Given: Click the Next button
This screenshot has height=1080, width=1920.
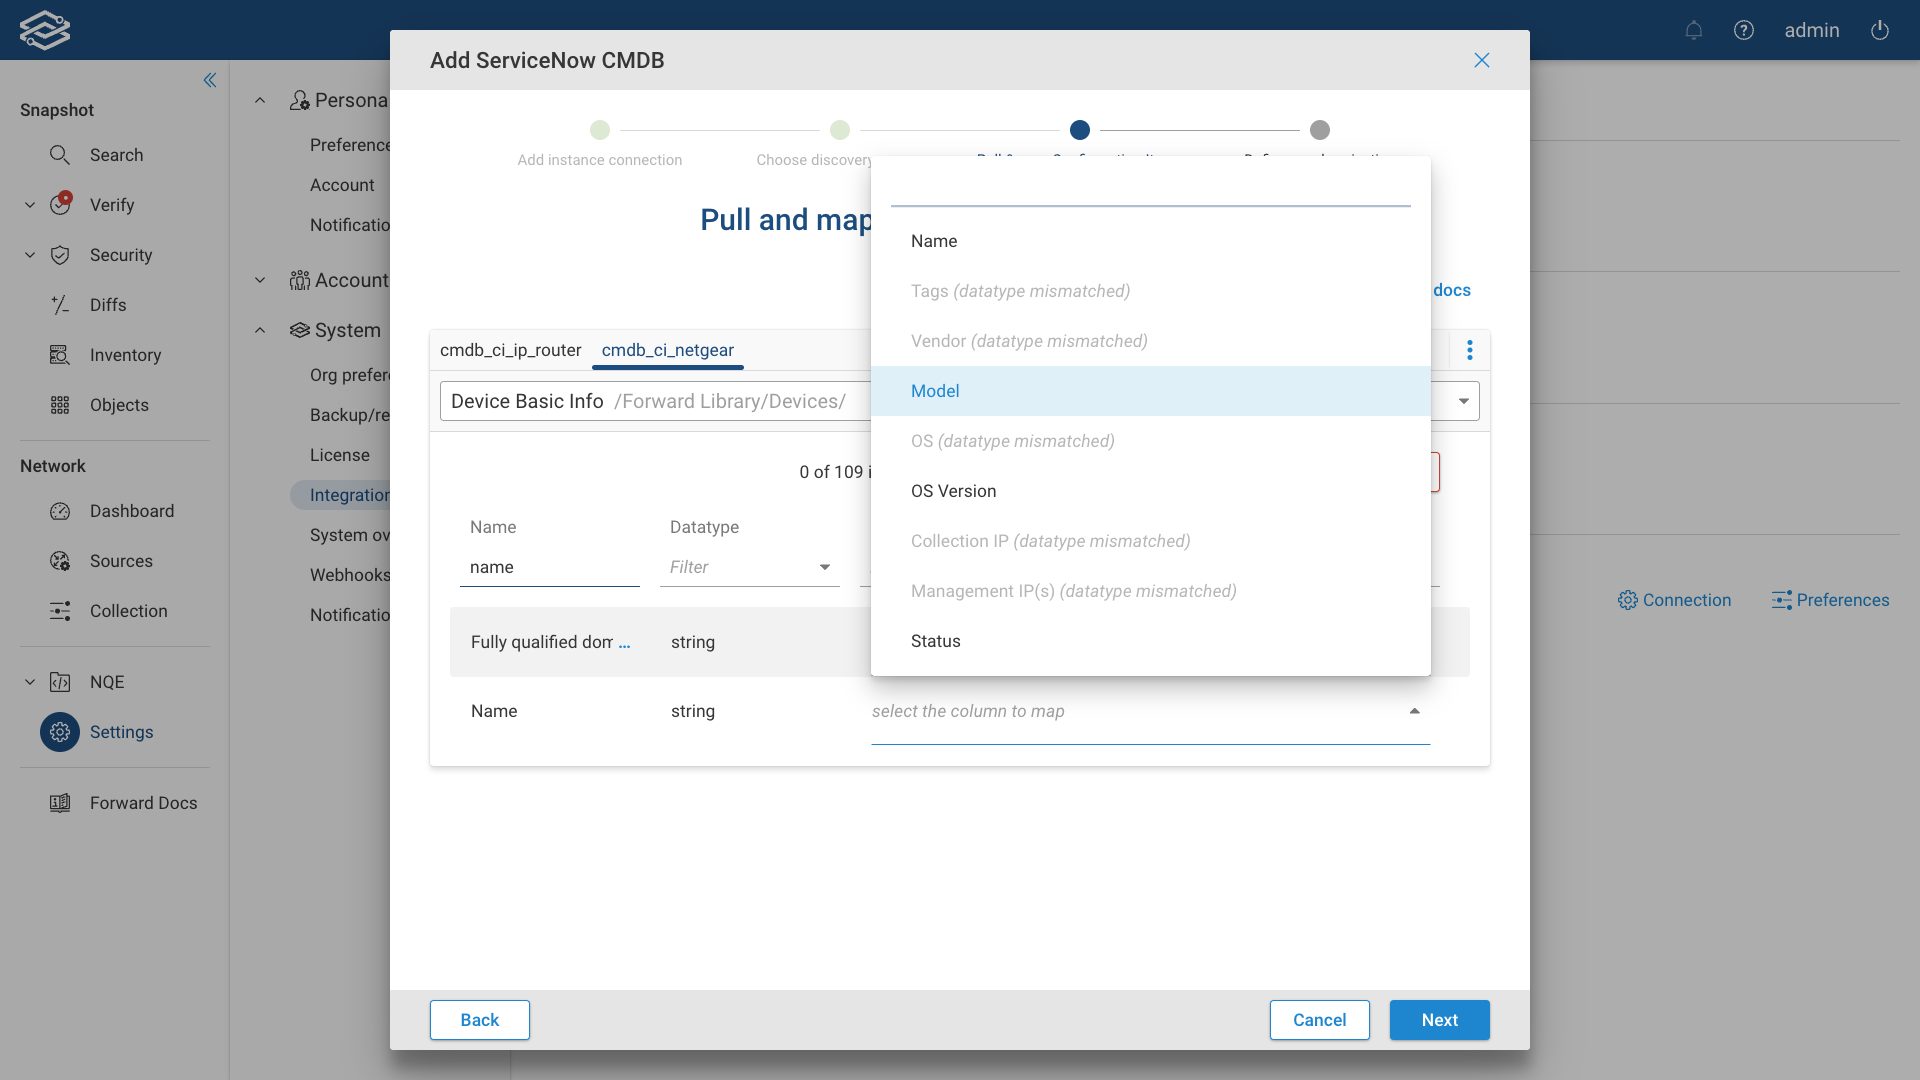Looking at the screenshot, I should tap(1439, 1020).
